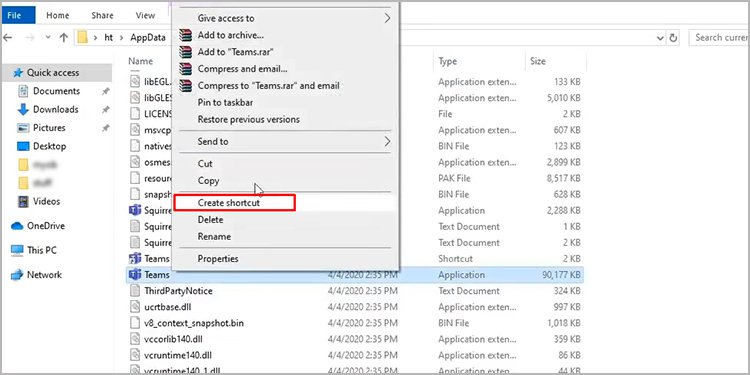Click the blue File tab button
This screenshot has height=375, width=750.
point(14,15)
